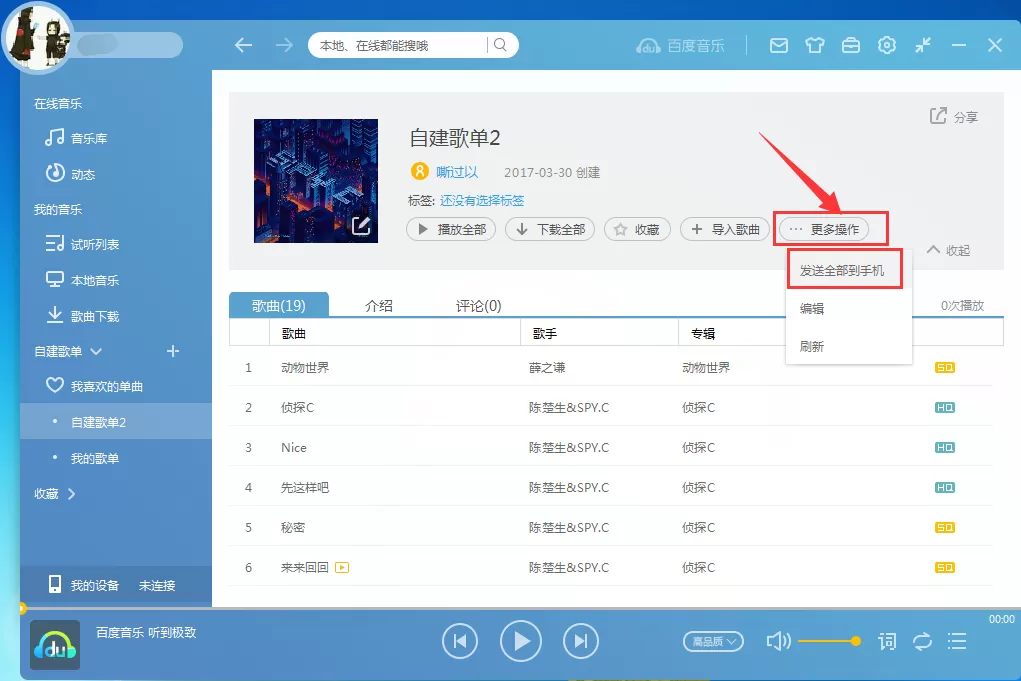Image resolution: width=1021 pixels, height=681 pixels.
Task: Play the MV icon beside 来来回回
Action: coord(342,567)
